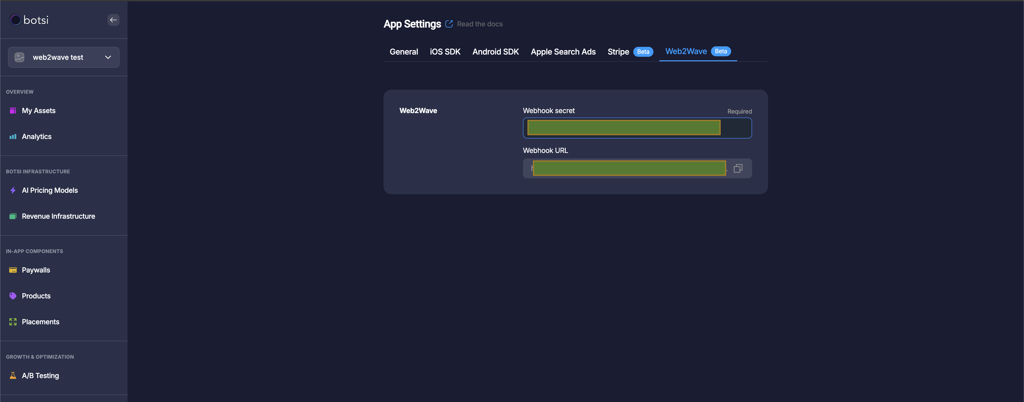Click the OVERVIEW section header

pos(20,92)
